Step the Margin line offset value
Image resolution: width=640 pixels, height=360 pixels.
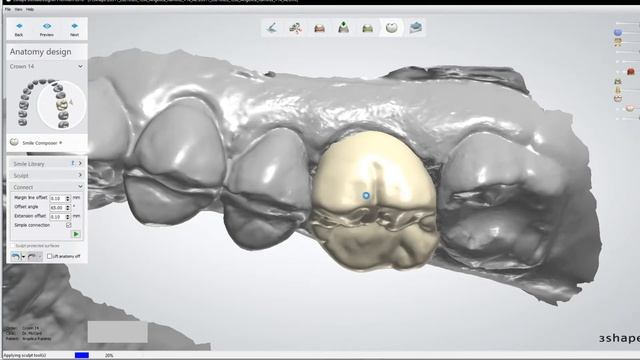[68, 198]
